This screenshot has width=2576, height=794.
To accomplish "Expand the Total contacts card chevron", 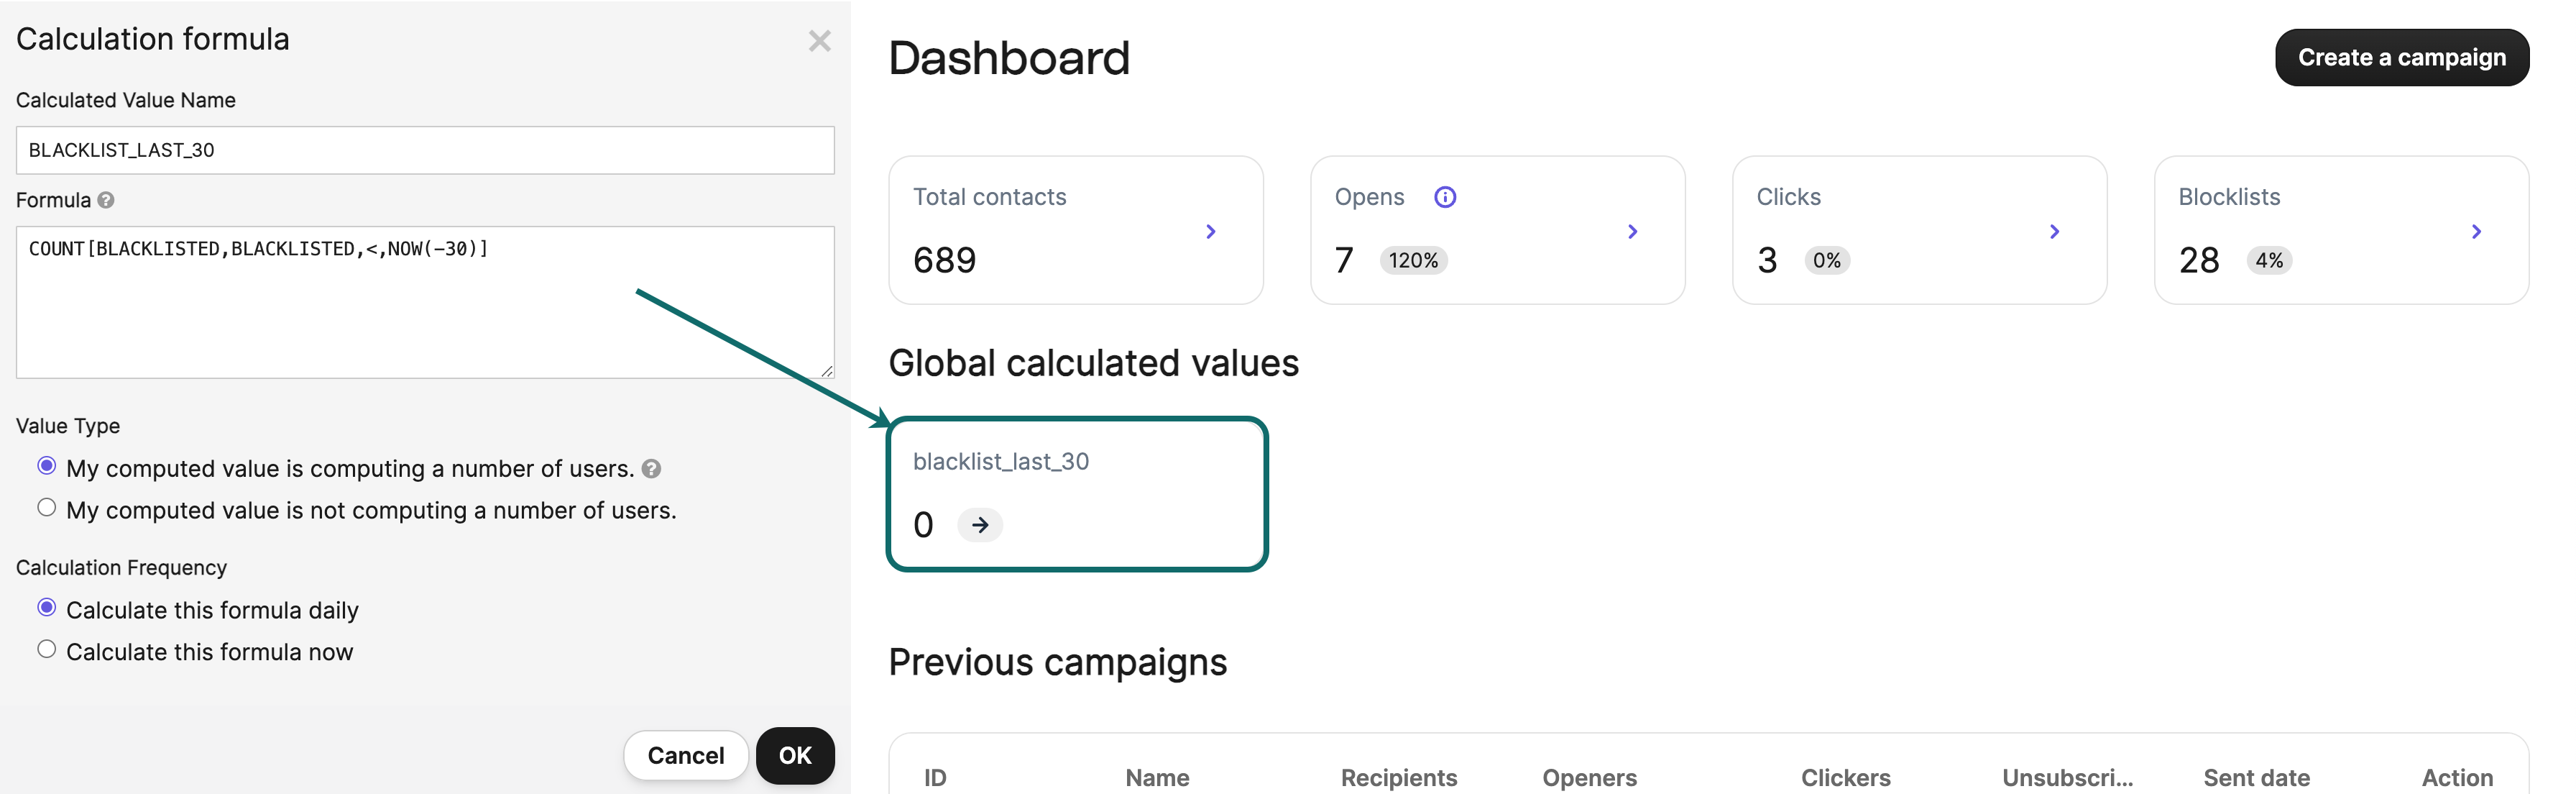I will click(x=1210, y=232).
